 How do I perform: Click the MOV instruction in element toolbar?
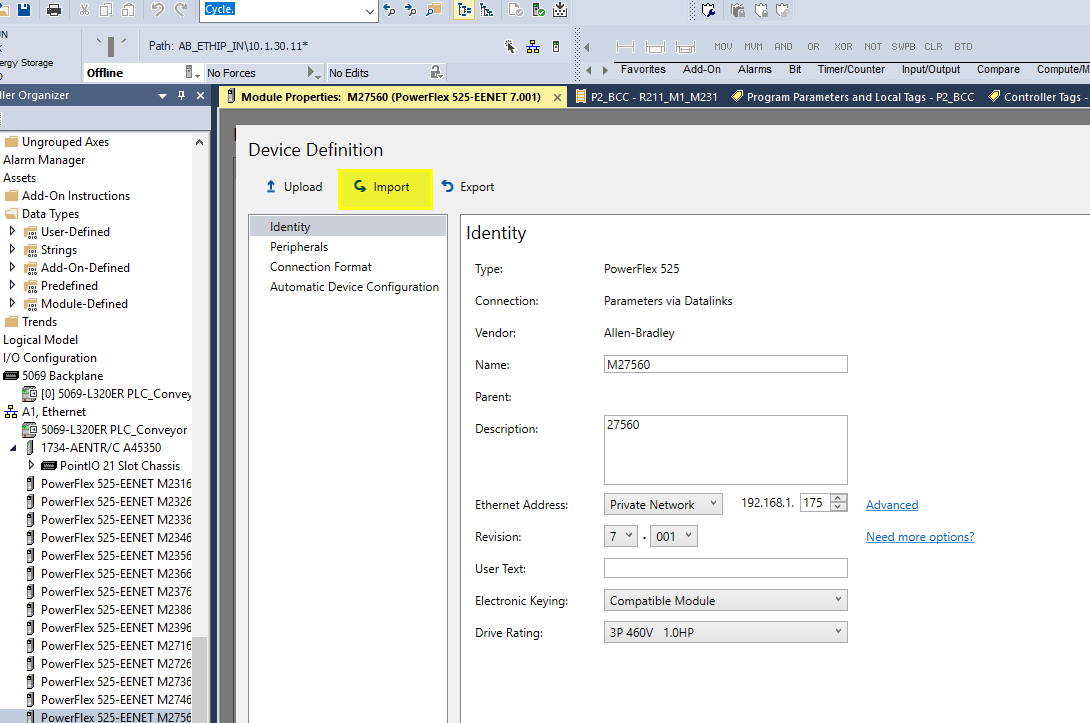[x=723, y=47]
